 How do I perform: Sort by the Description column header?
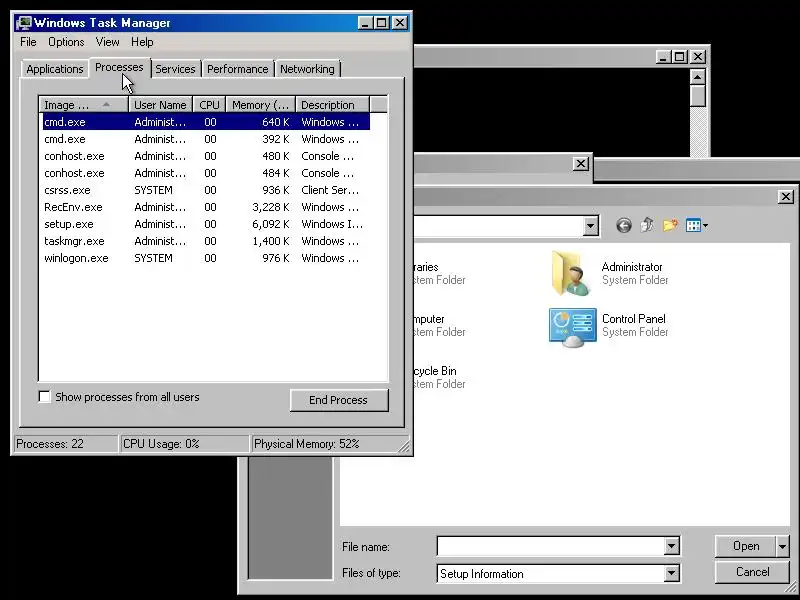click(x=332, y=105)
